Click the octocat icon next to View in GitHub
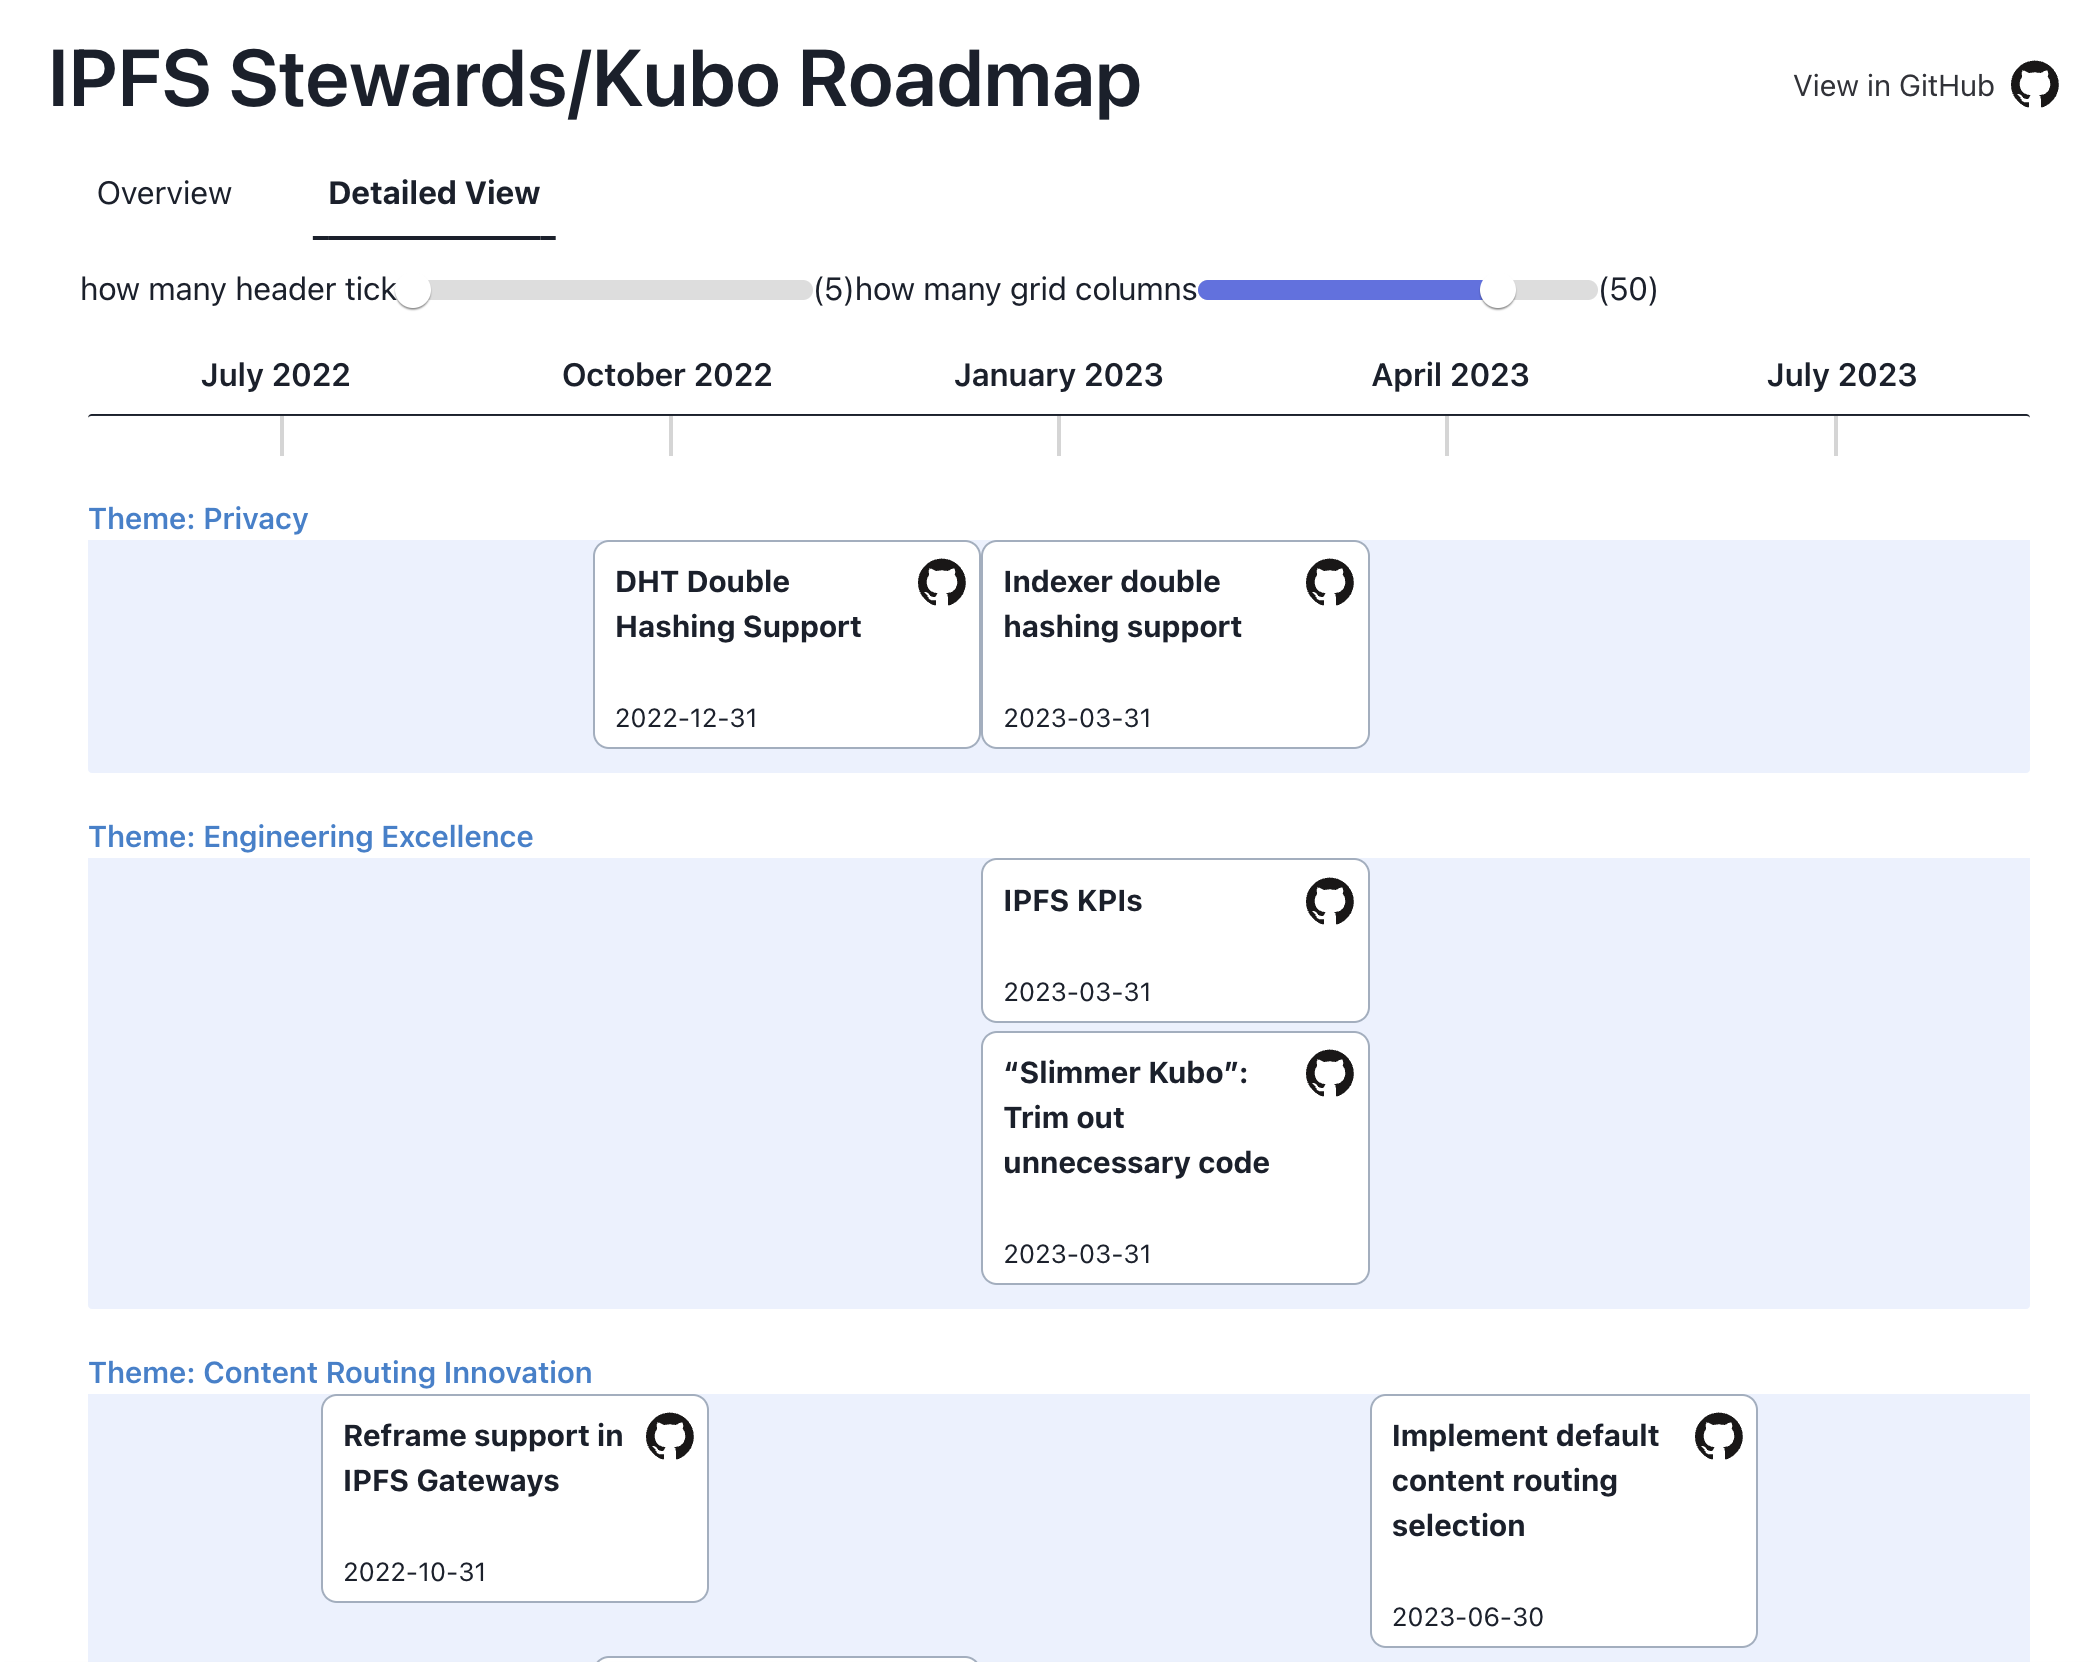 (2036, 85)
